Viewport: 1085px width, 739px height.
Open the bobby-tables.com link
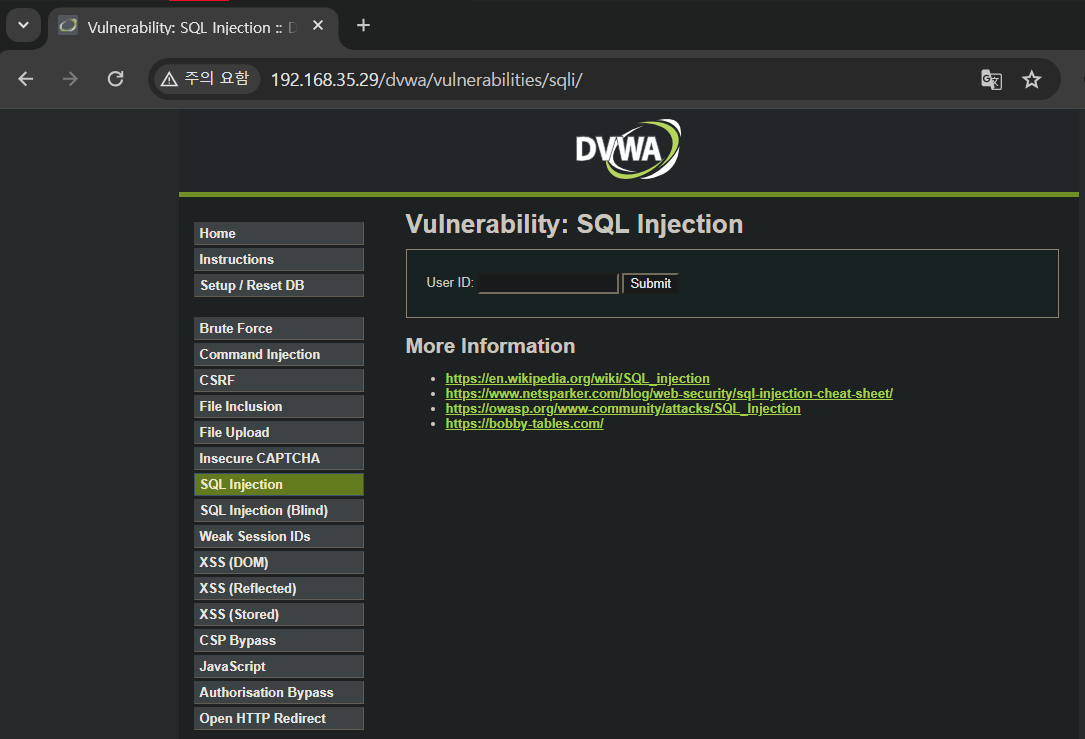pyautogui.click(x=525, y=423)
